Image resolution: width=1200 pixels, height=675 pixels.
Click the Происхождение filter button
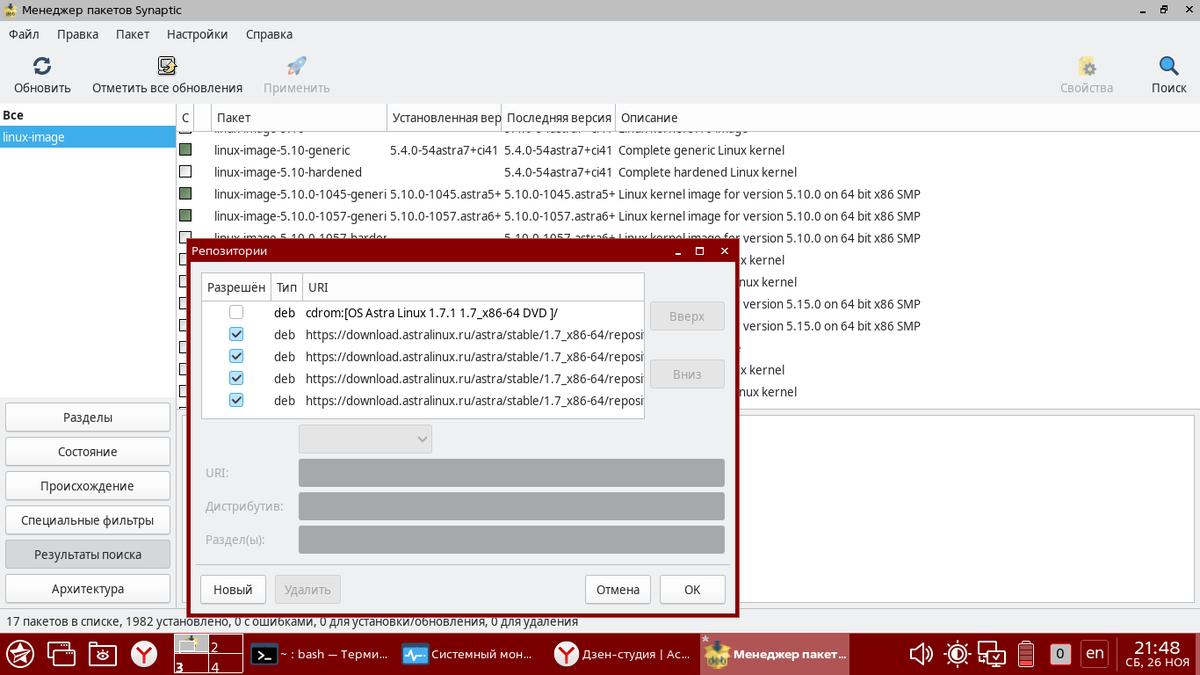coord(88,486)
